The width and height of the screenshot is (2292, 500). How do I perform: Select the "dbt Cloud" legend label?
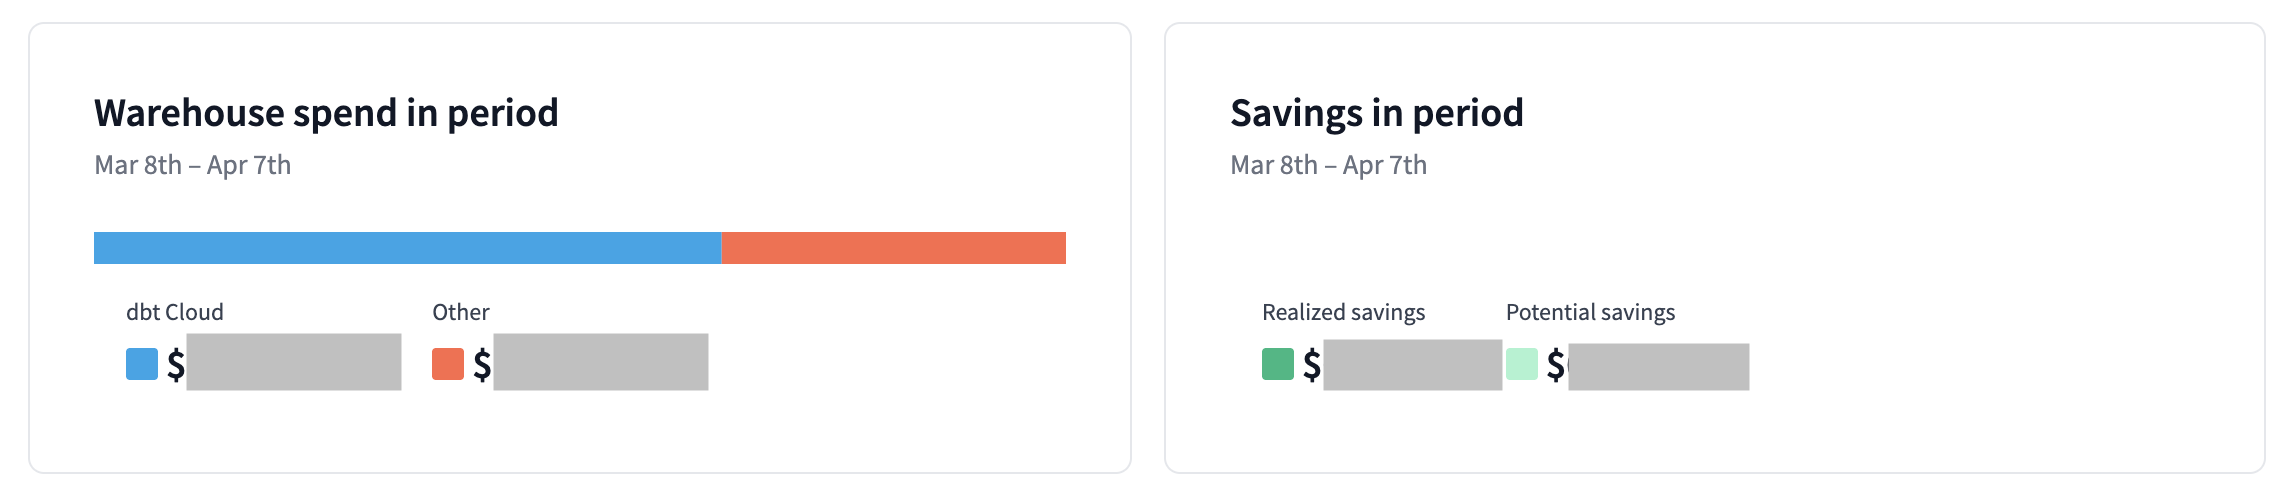[x=175, y=312]
